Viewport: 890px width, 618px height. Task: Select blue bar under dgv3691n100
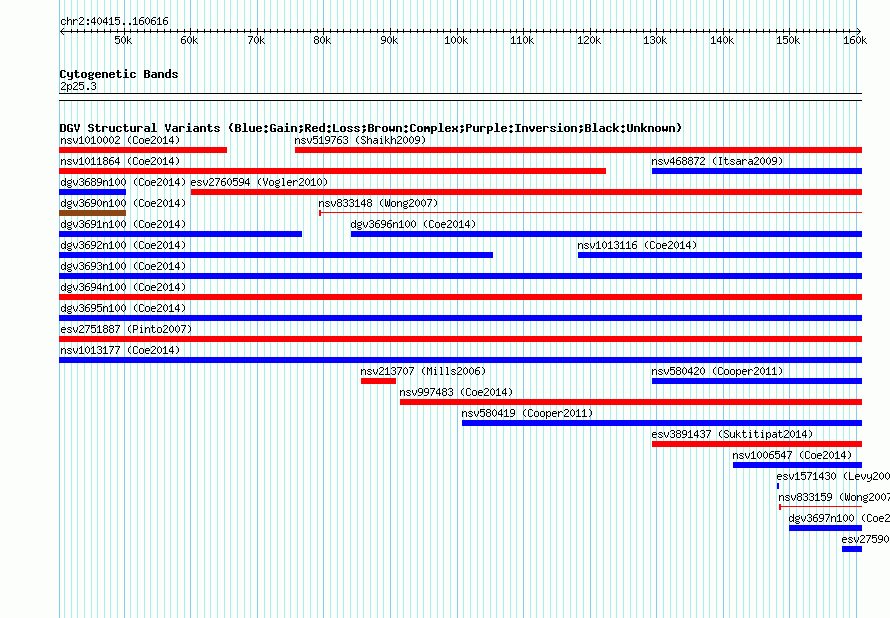click(x=180, y=234)
